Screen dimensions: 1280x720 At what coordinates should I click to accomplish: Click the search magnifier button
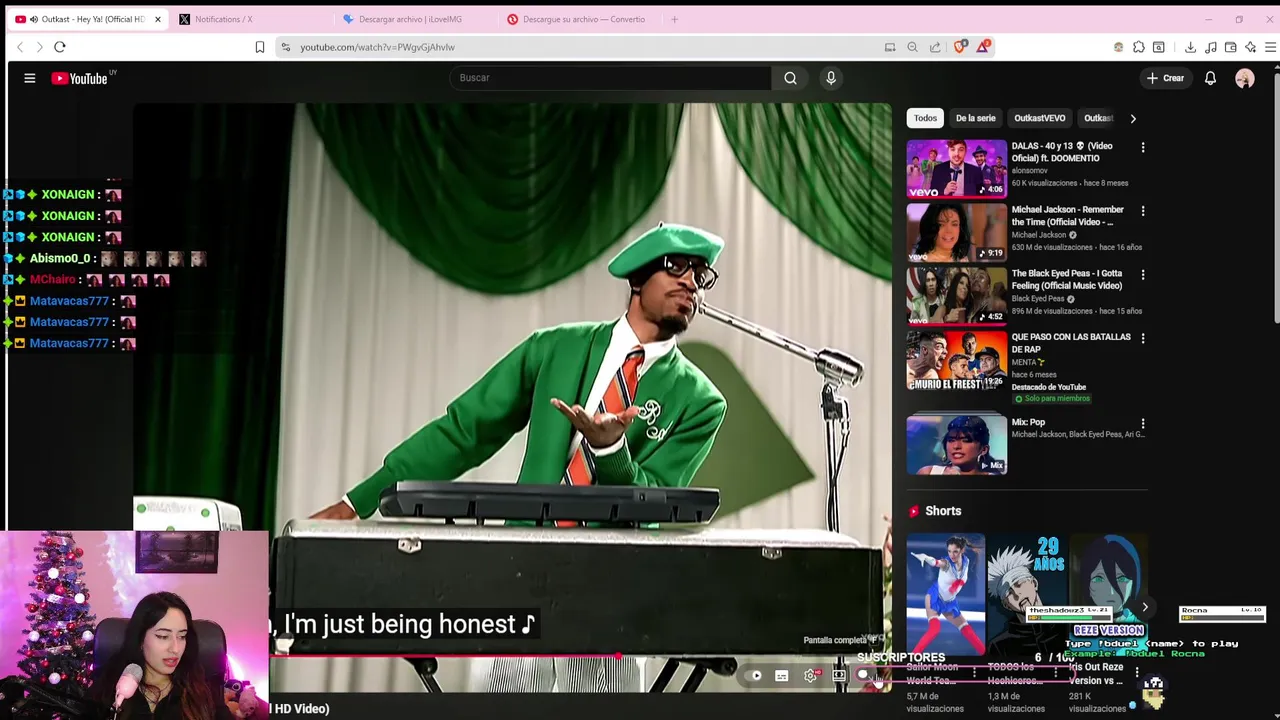(790, 78)
